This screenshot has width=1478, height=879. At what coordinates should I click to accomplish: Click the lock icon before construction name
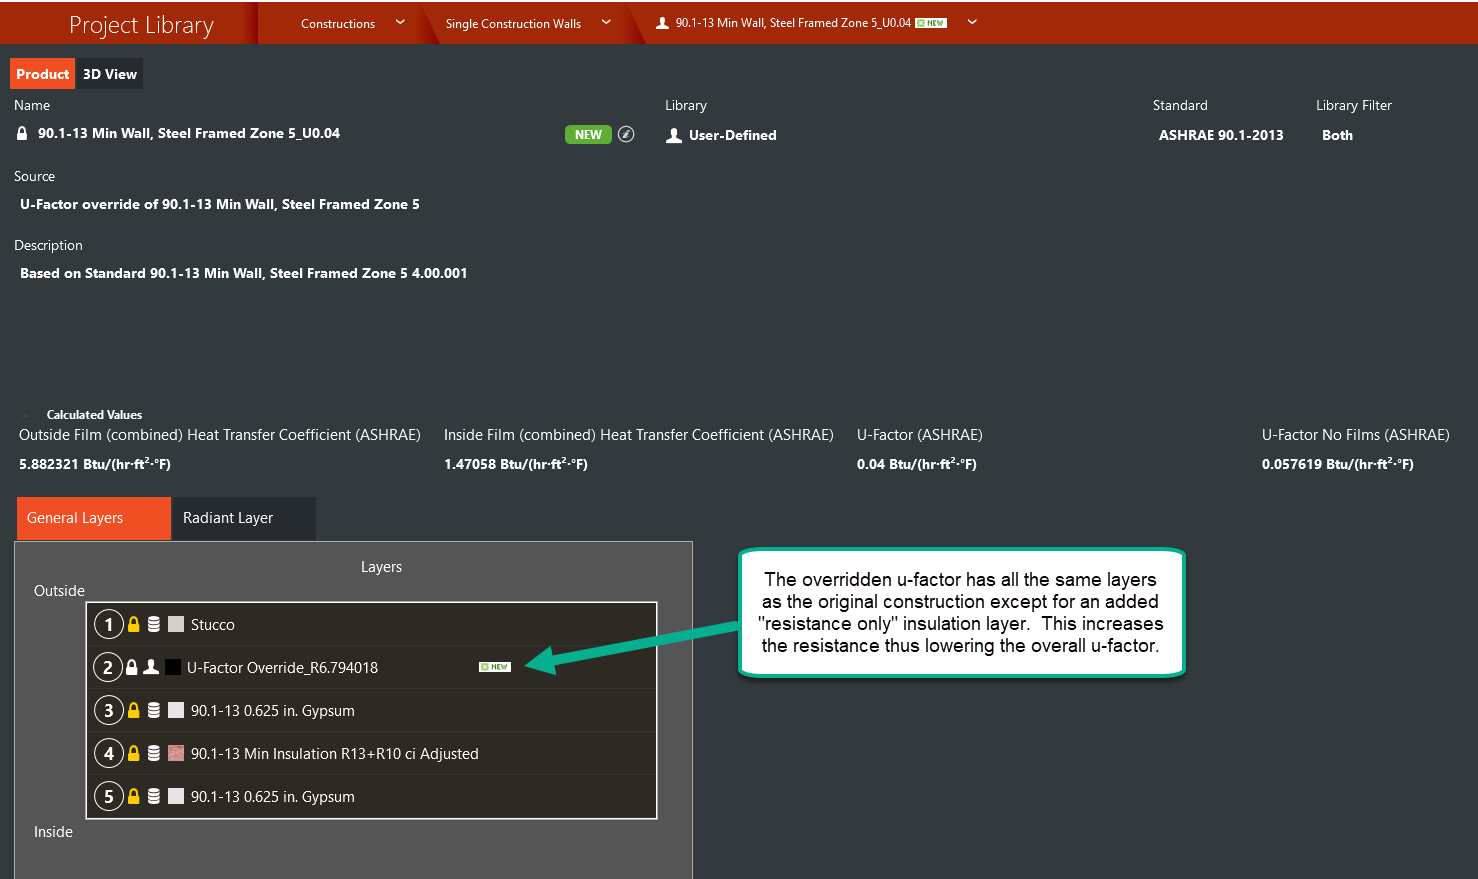pos(22,133)
